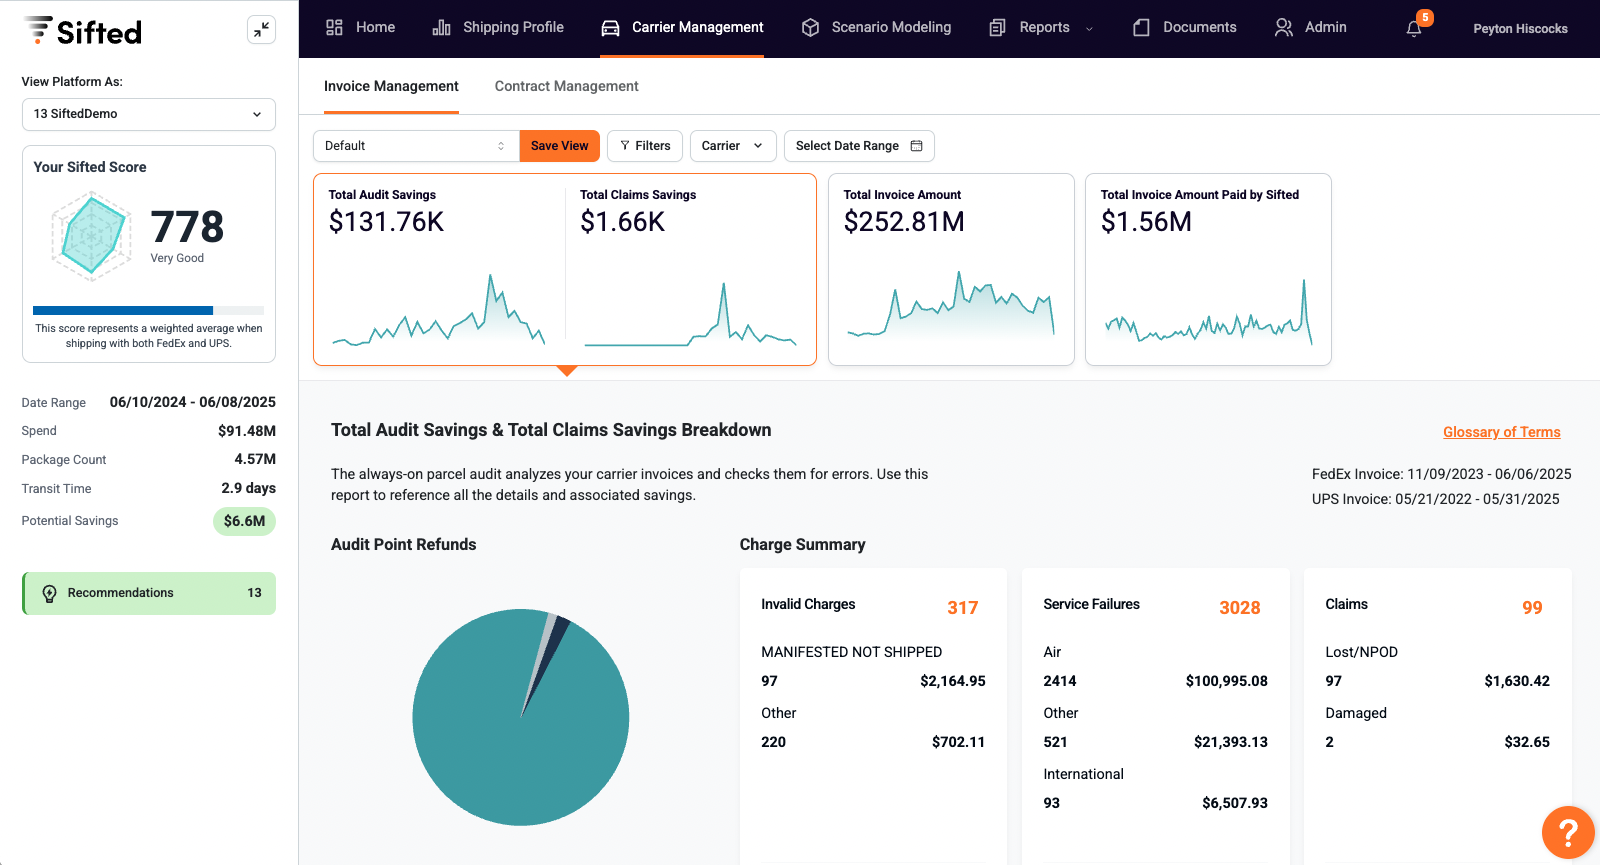Open the Glossary of Terms link
This screenshot has height=865, width=1600.
pos(1501,432)
